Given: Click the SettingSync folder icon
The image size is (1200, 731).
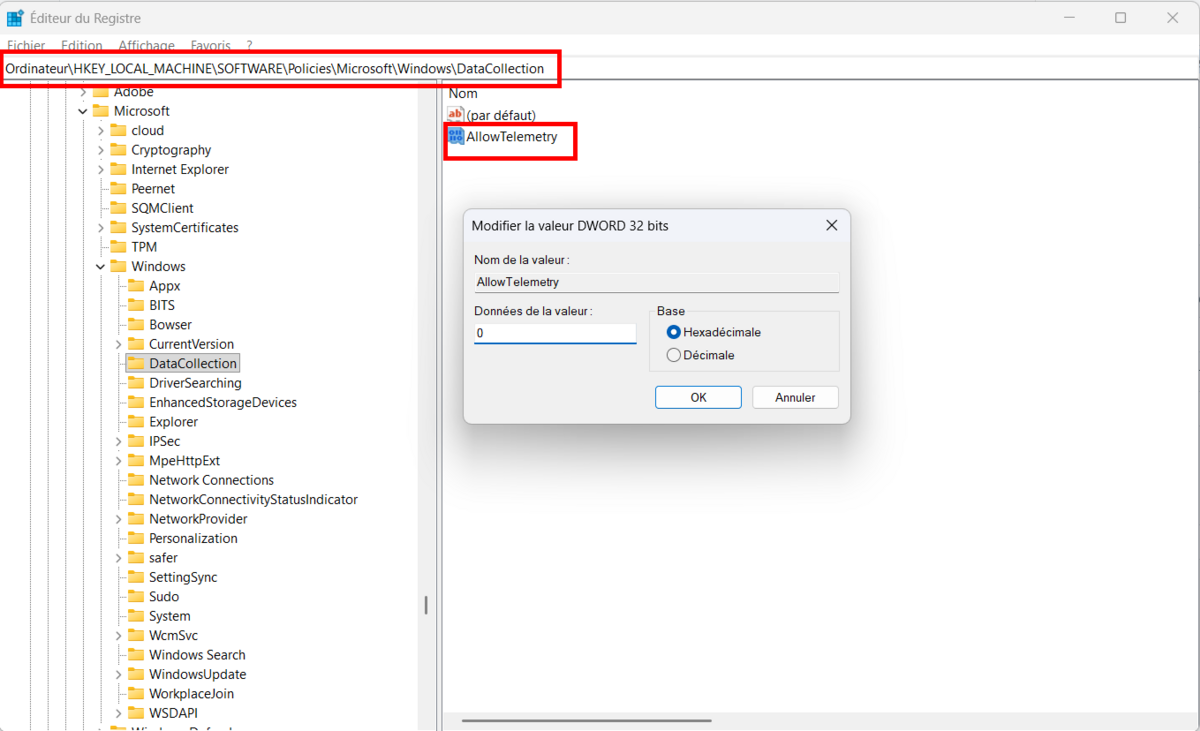Looking at the screenshot, I should [135, 577].
